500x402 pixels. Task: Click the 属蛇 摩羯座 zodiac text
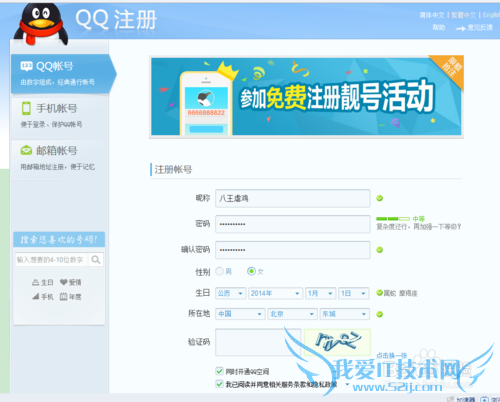click(x=400, y=293)
